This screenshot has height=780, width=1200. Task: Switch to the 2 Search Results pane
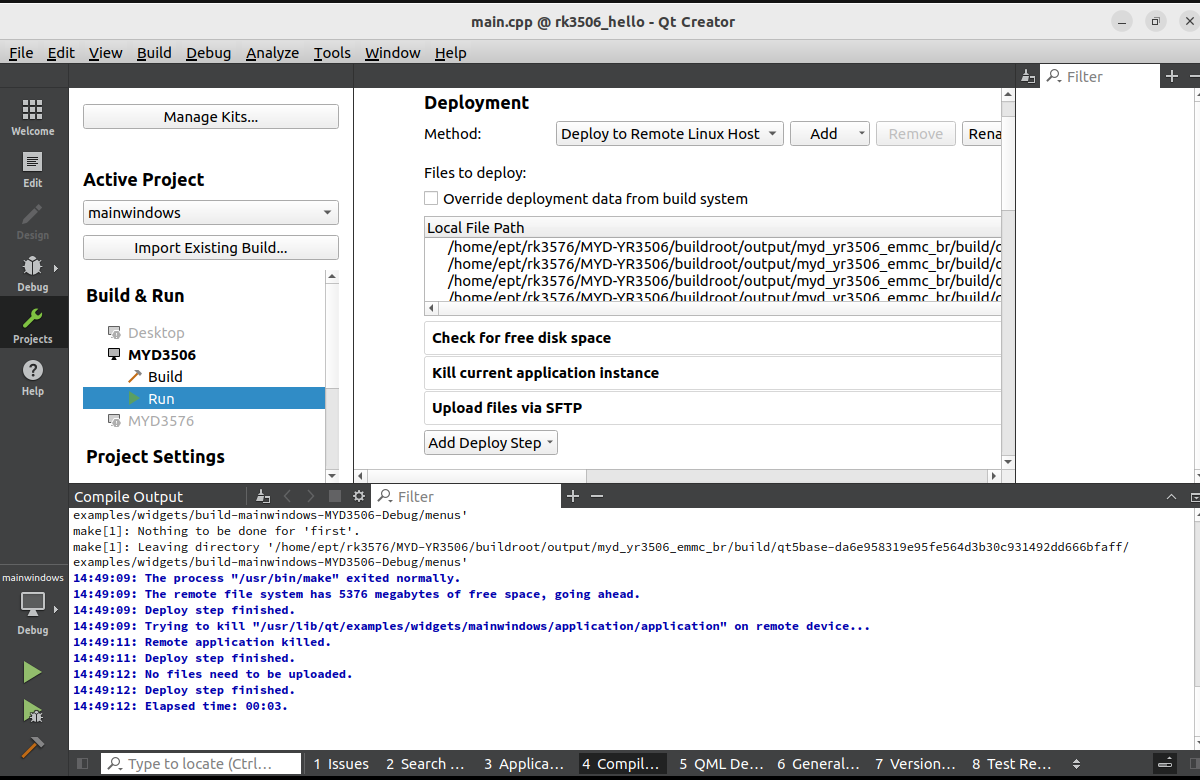pyautogui.click(x=425, y=764)
